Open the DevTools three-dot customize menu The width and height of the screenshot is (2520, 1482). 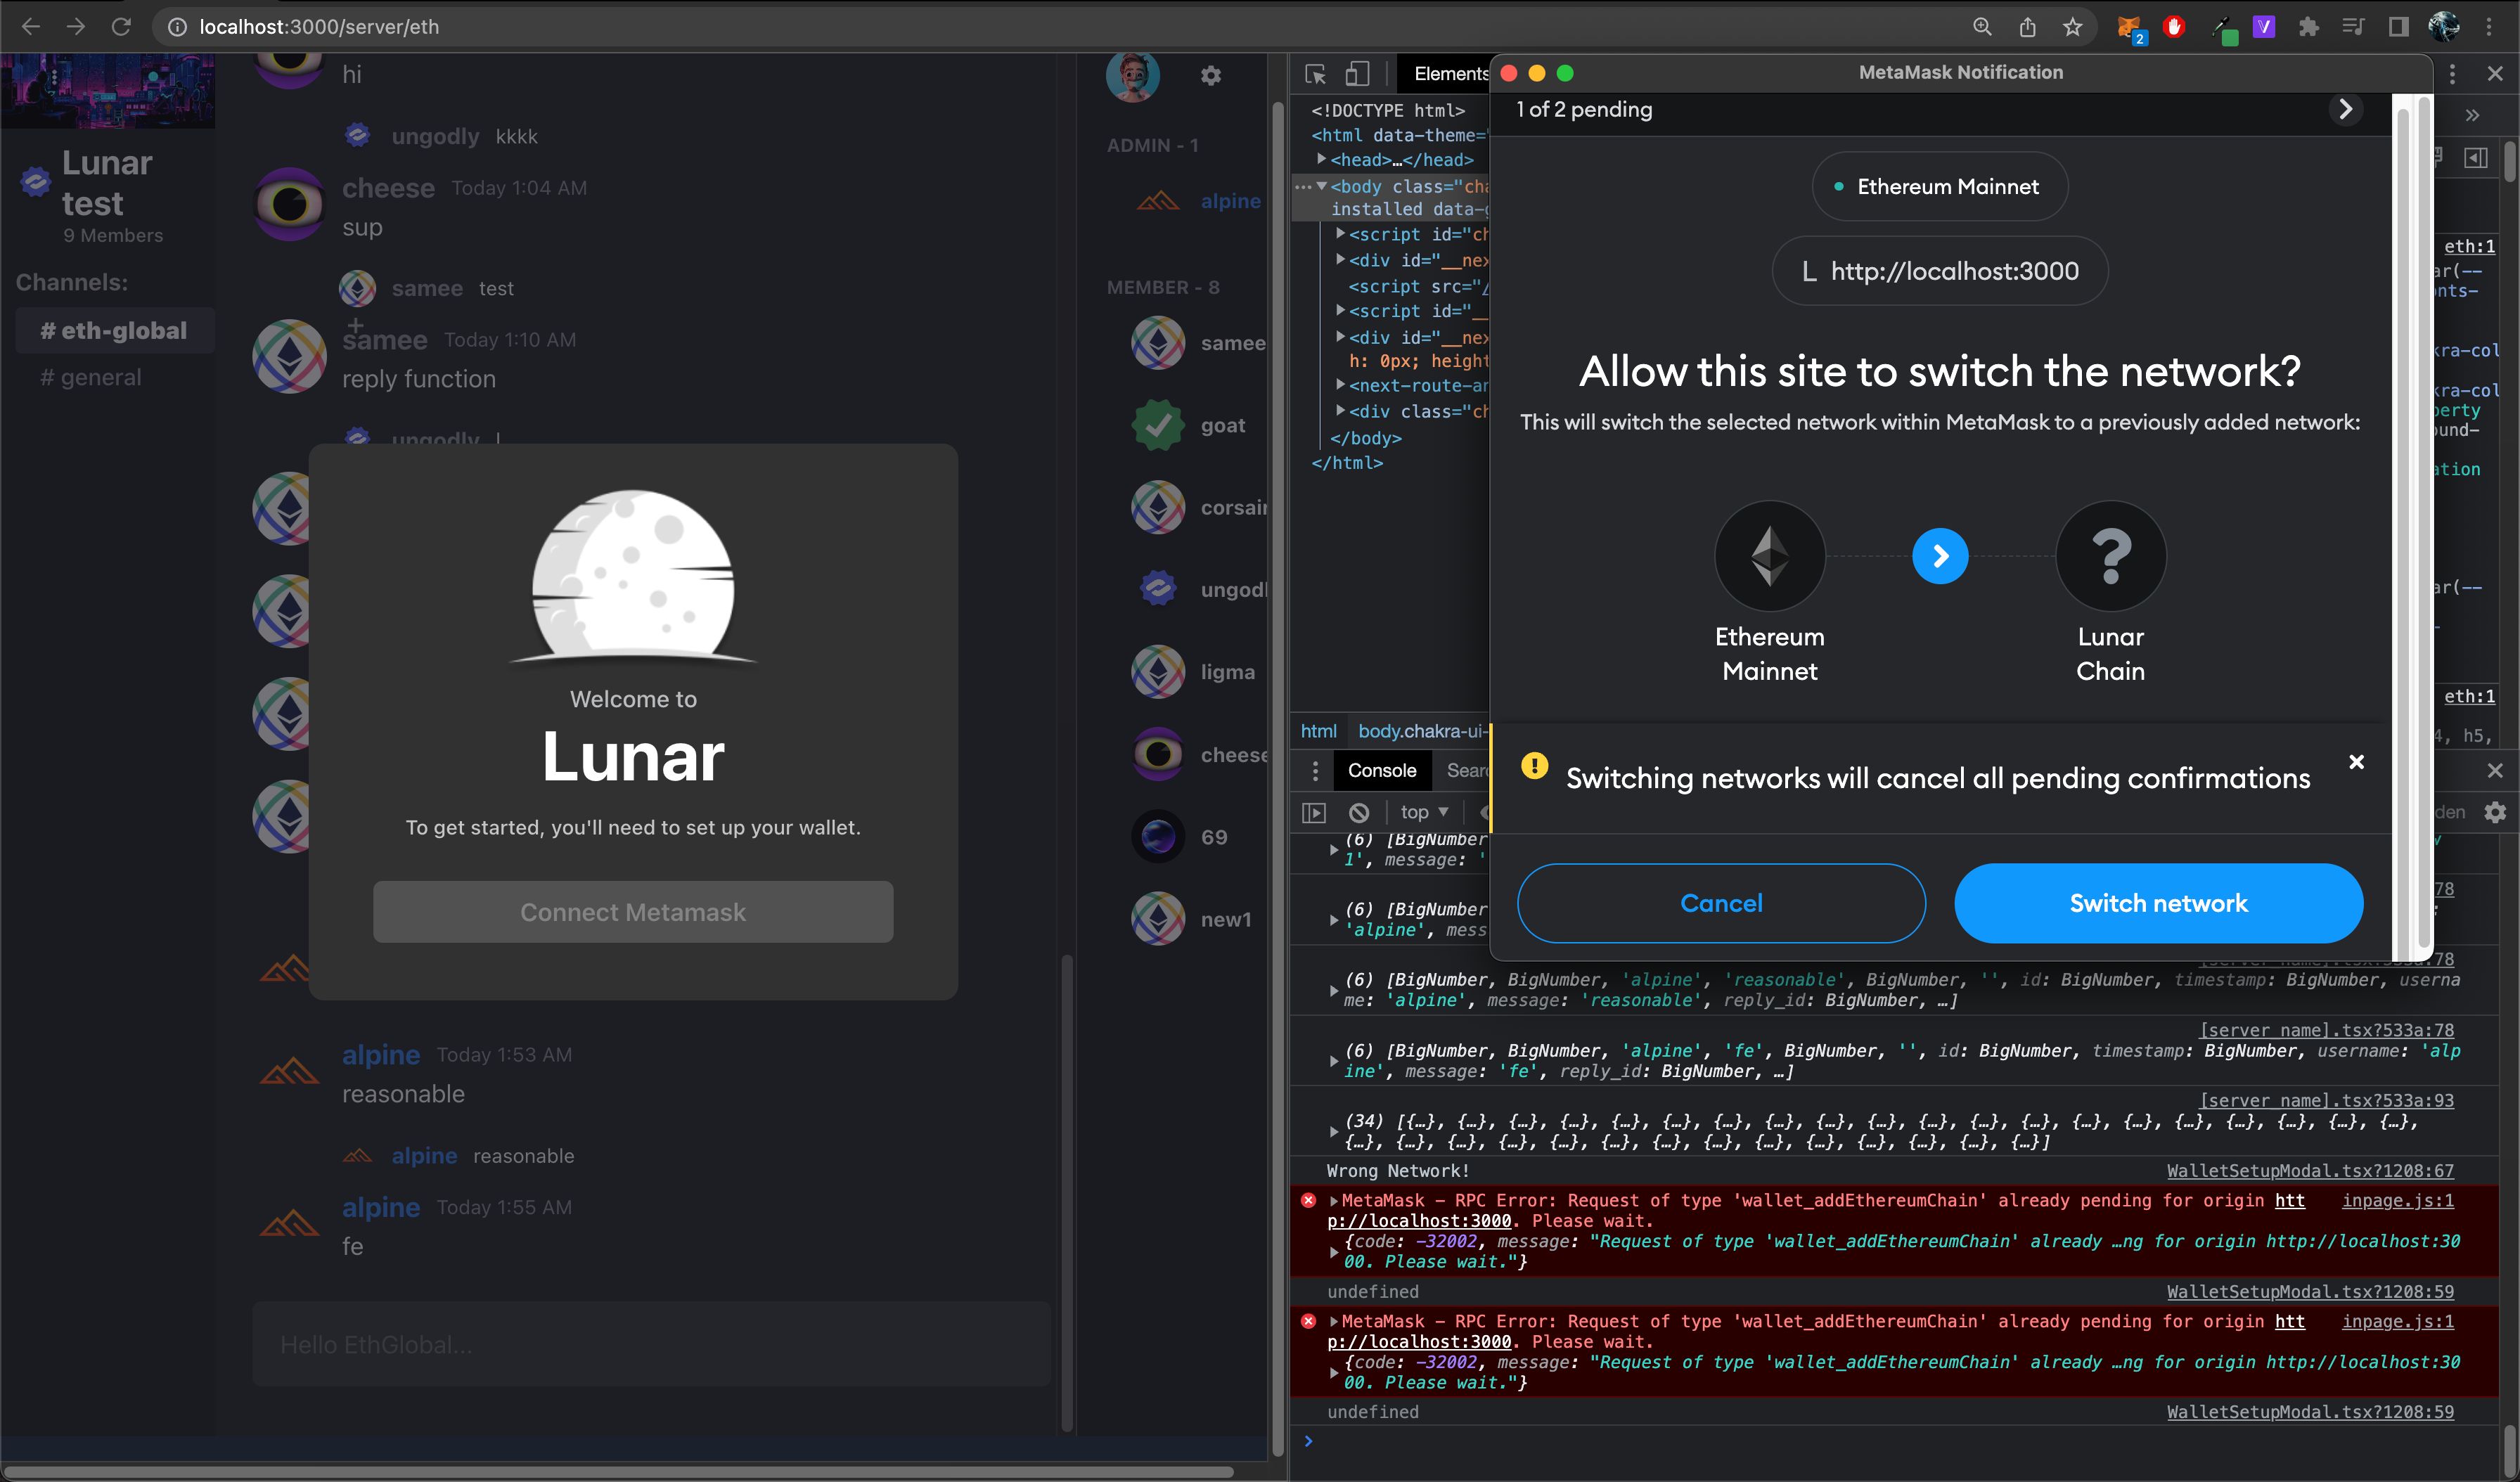(2452, 74)
